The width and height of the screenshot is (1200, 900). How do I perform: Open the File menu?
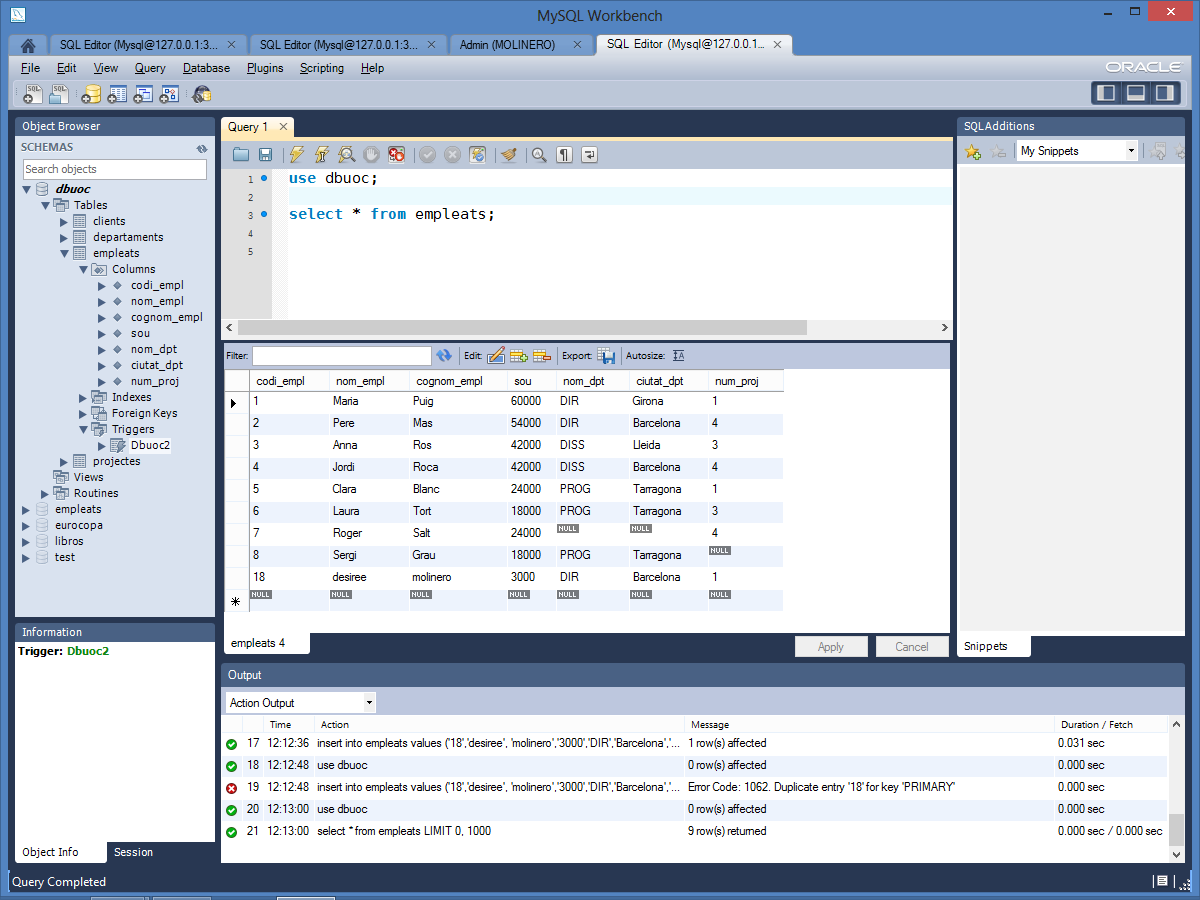click(x=30, y=68)
